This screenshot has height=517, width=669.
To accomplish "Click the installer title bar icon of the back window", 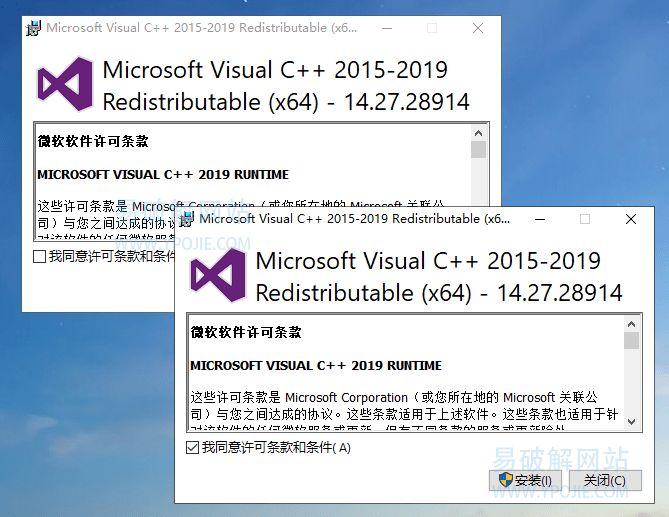I will [33, 28].
